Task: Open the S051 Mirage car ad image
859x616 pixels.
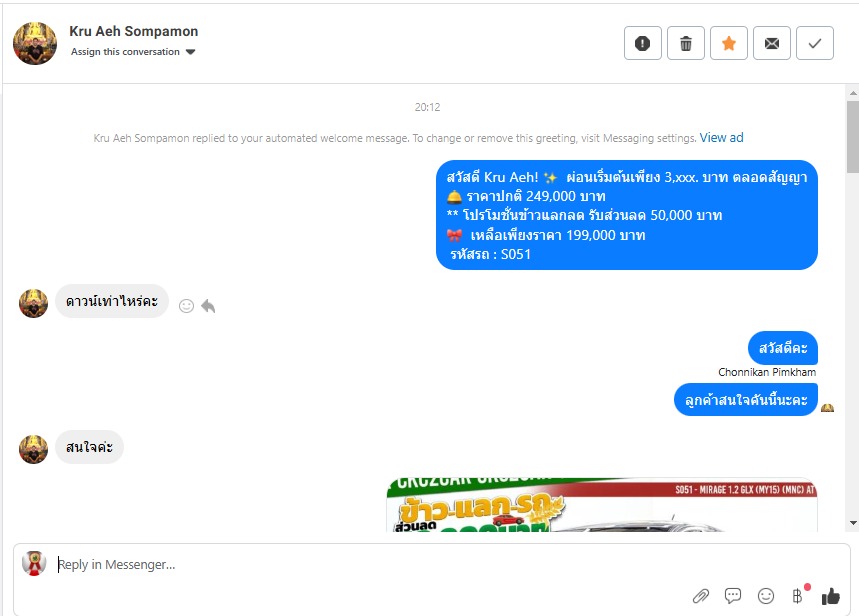Action: coord(602,504)
